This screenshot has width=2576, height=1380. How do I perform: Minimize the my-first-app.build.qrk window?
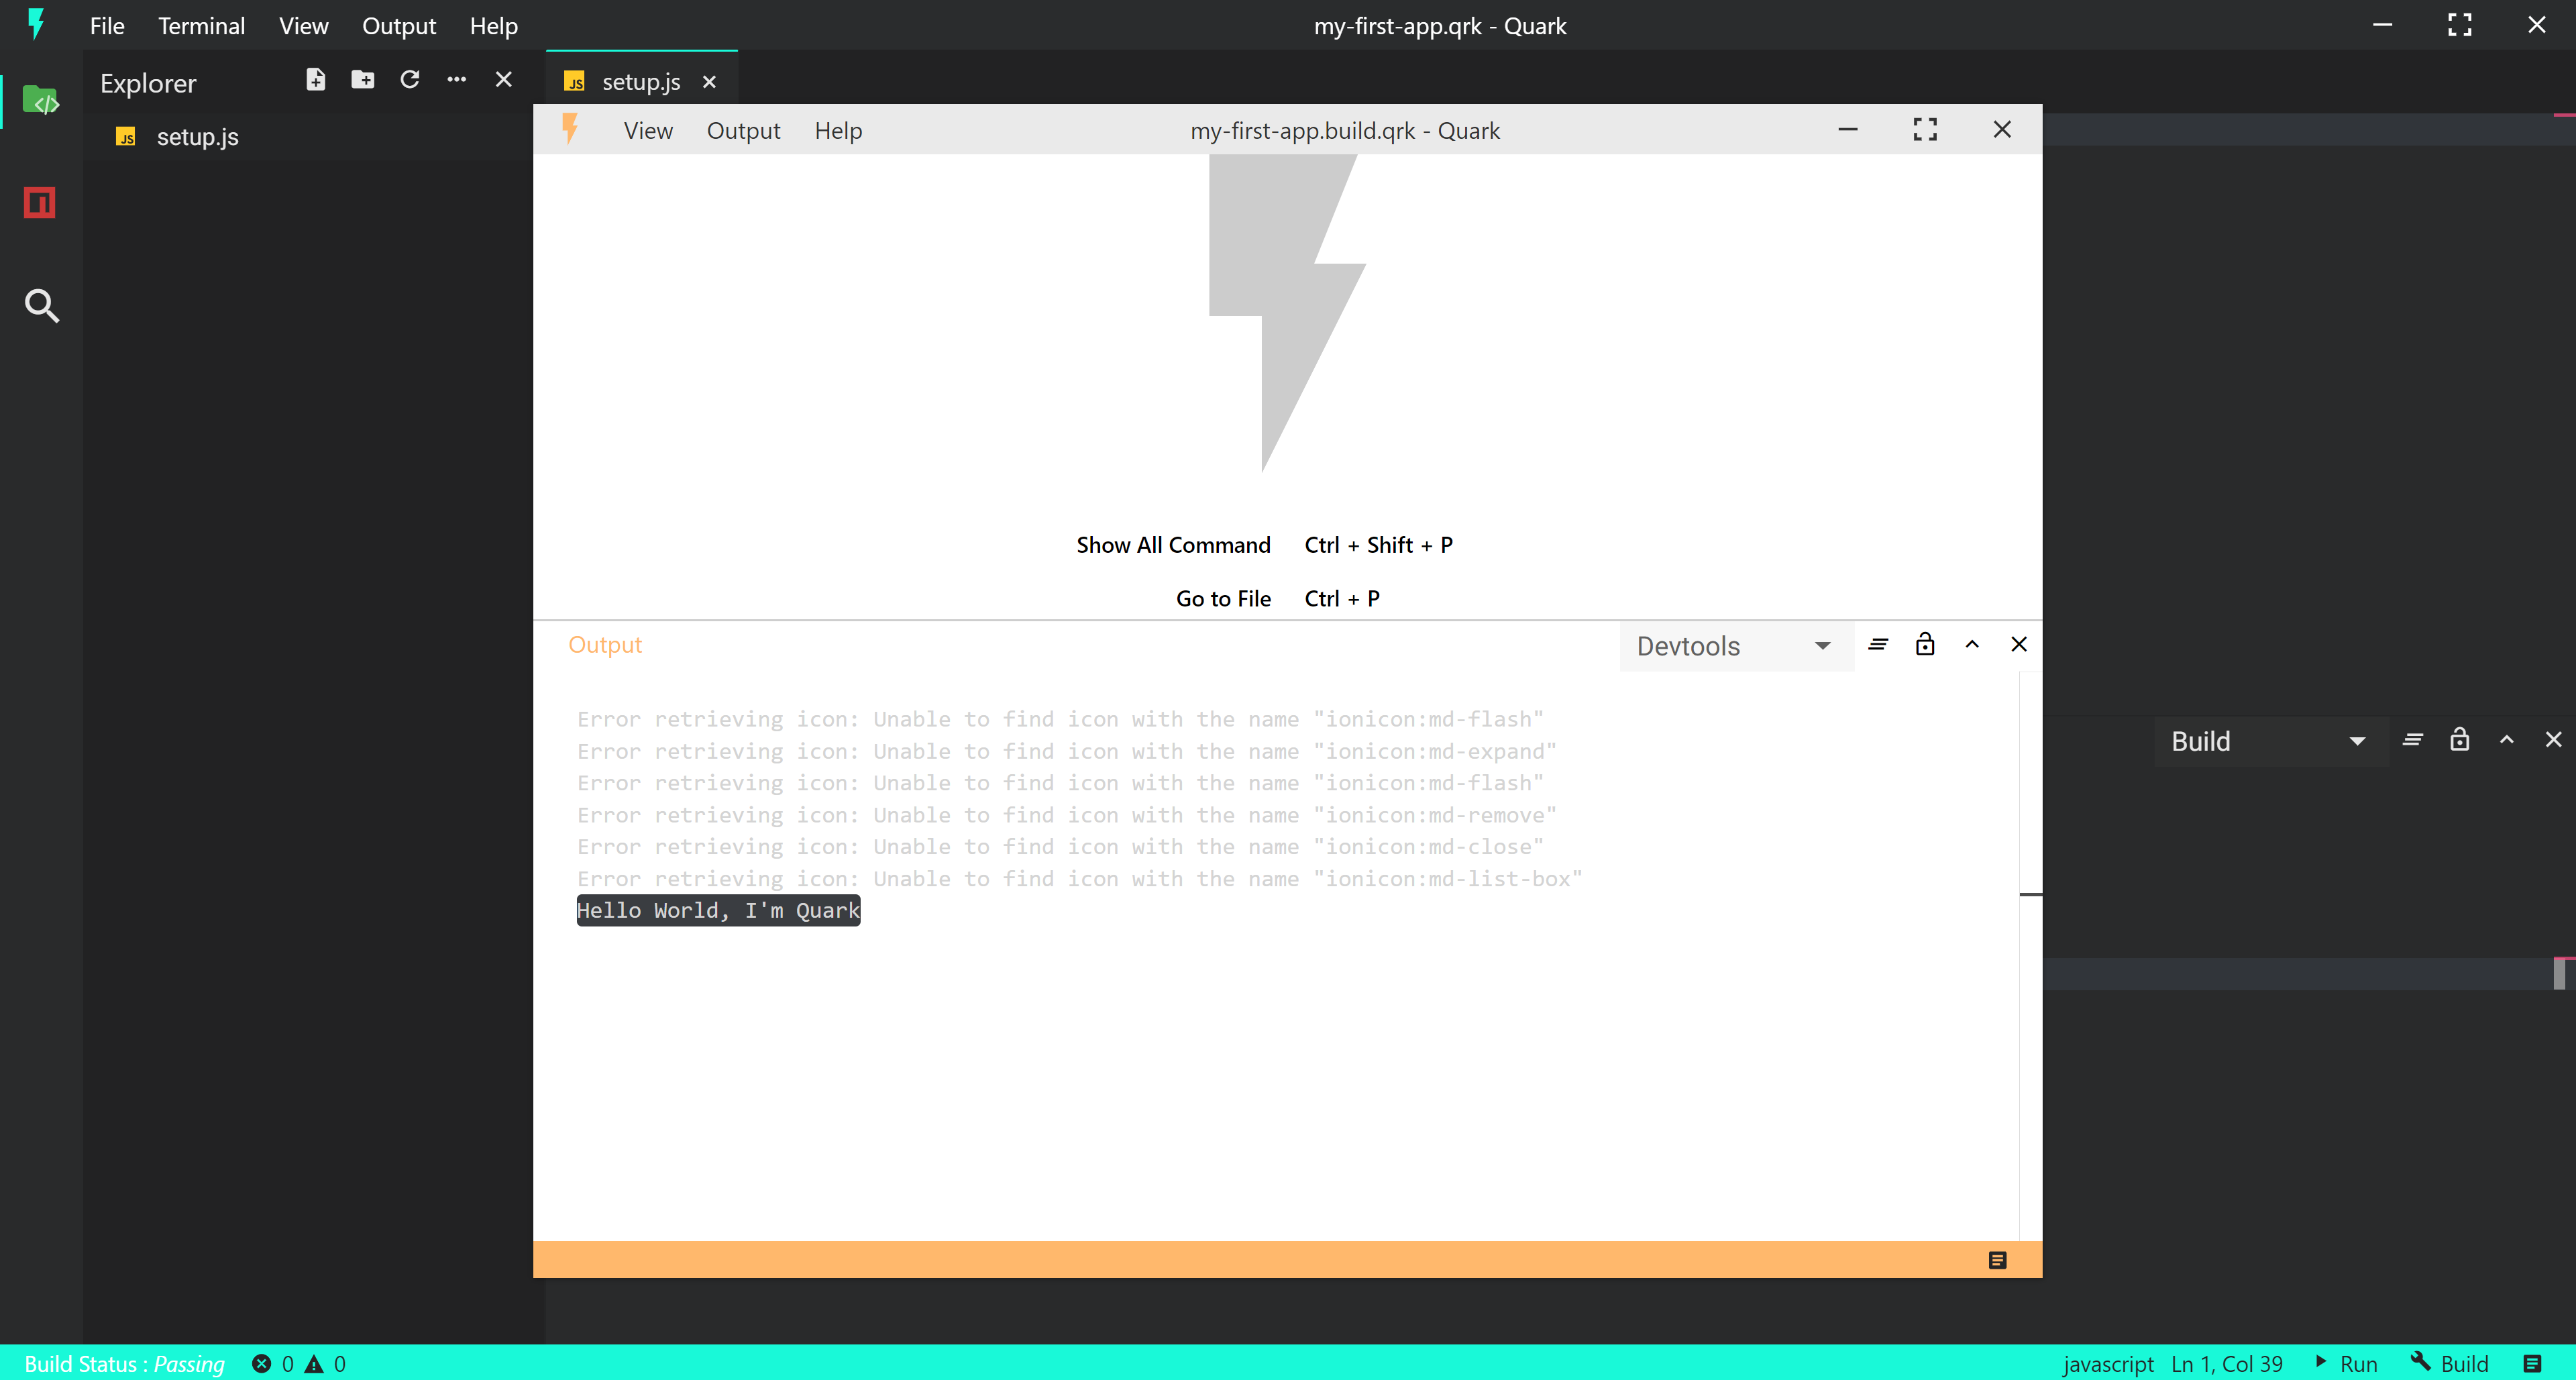1848,130
